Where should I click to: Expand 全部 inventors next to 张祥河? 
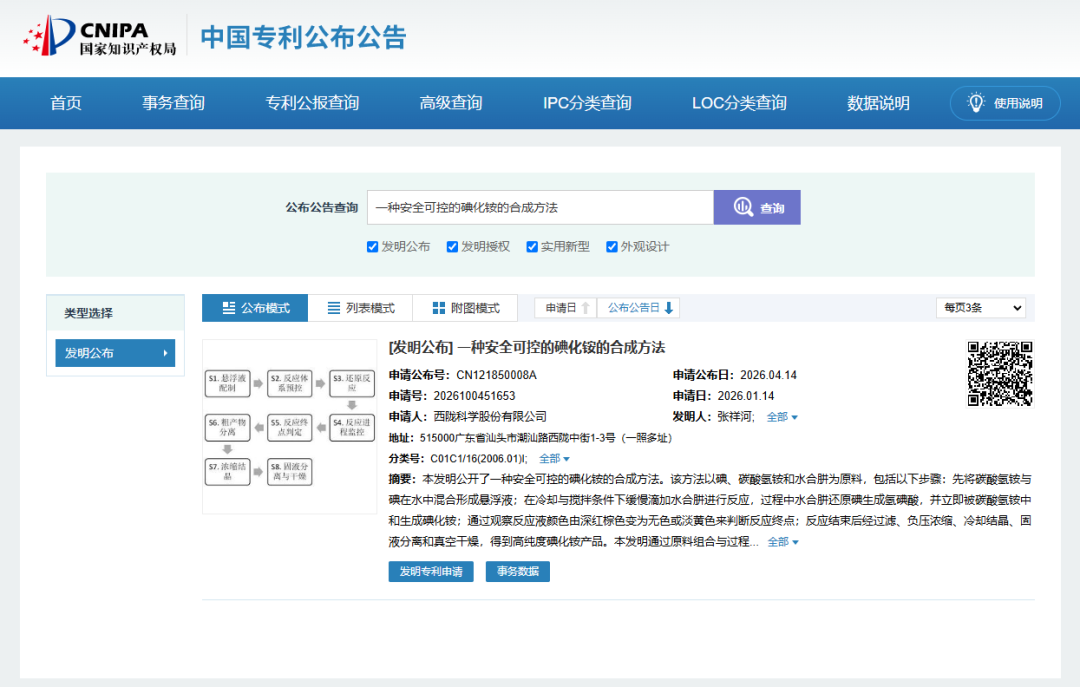point(782,417)
